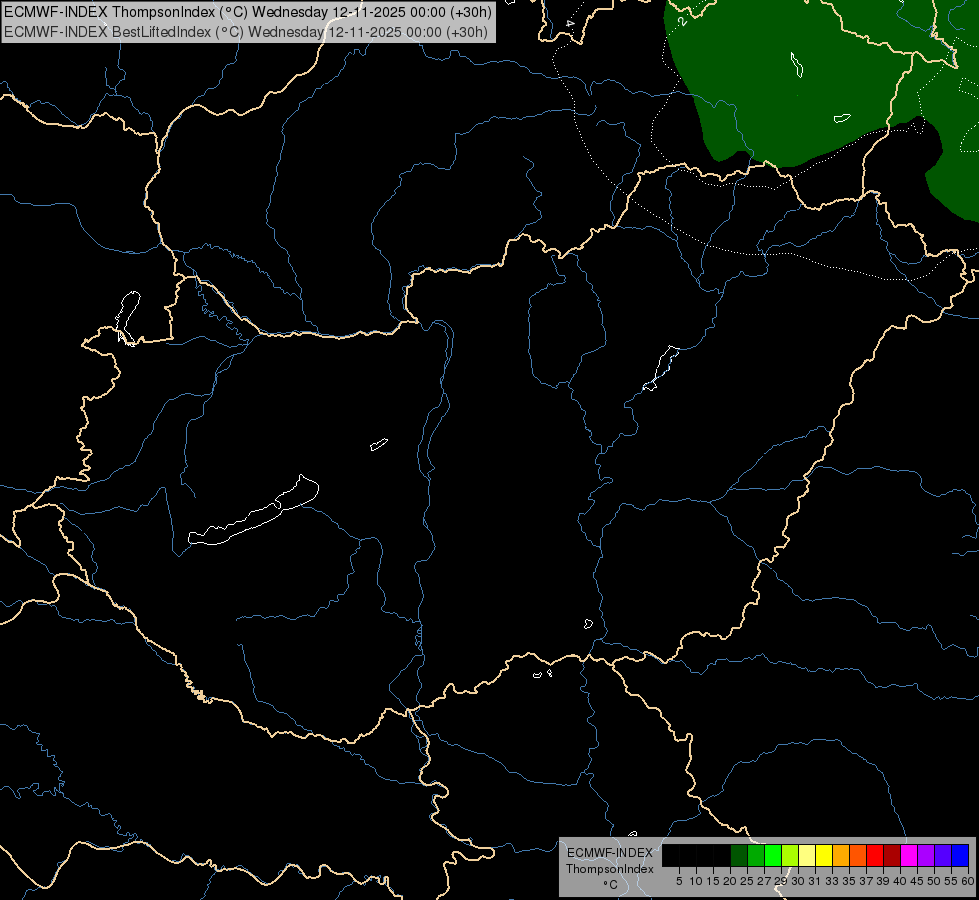979x900 pixels.
Task: Click the legend tick value '40'
Action: pyautogui.click(x=900, y=881)
